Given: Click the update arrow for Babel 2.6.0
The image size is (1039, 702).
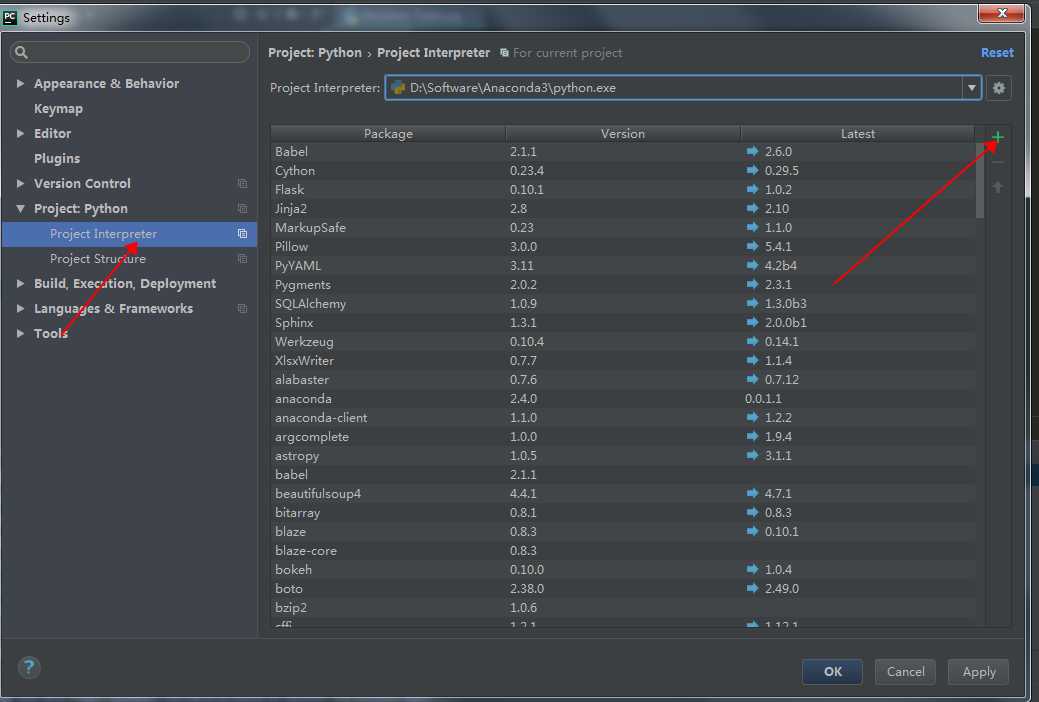Looking at the screenshot, I should point(752,151).
